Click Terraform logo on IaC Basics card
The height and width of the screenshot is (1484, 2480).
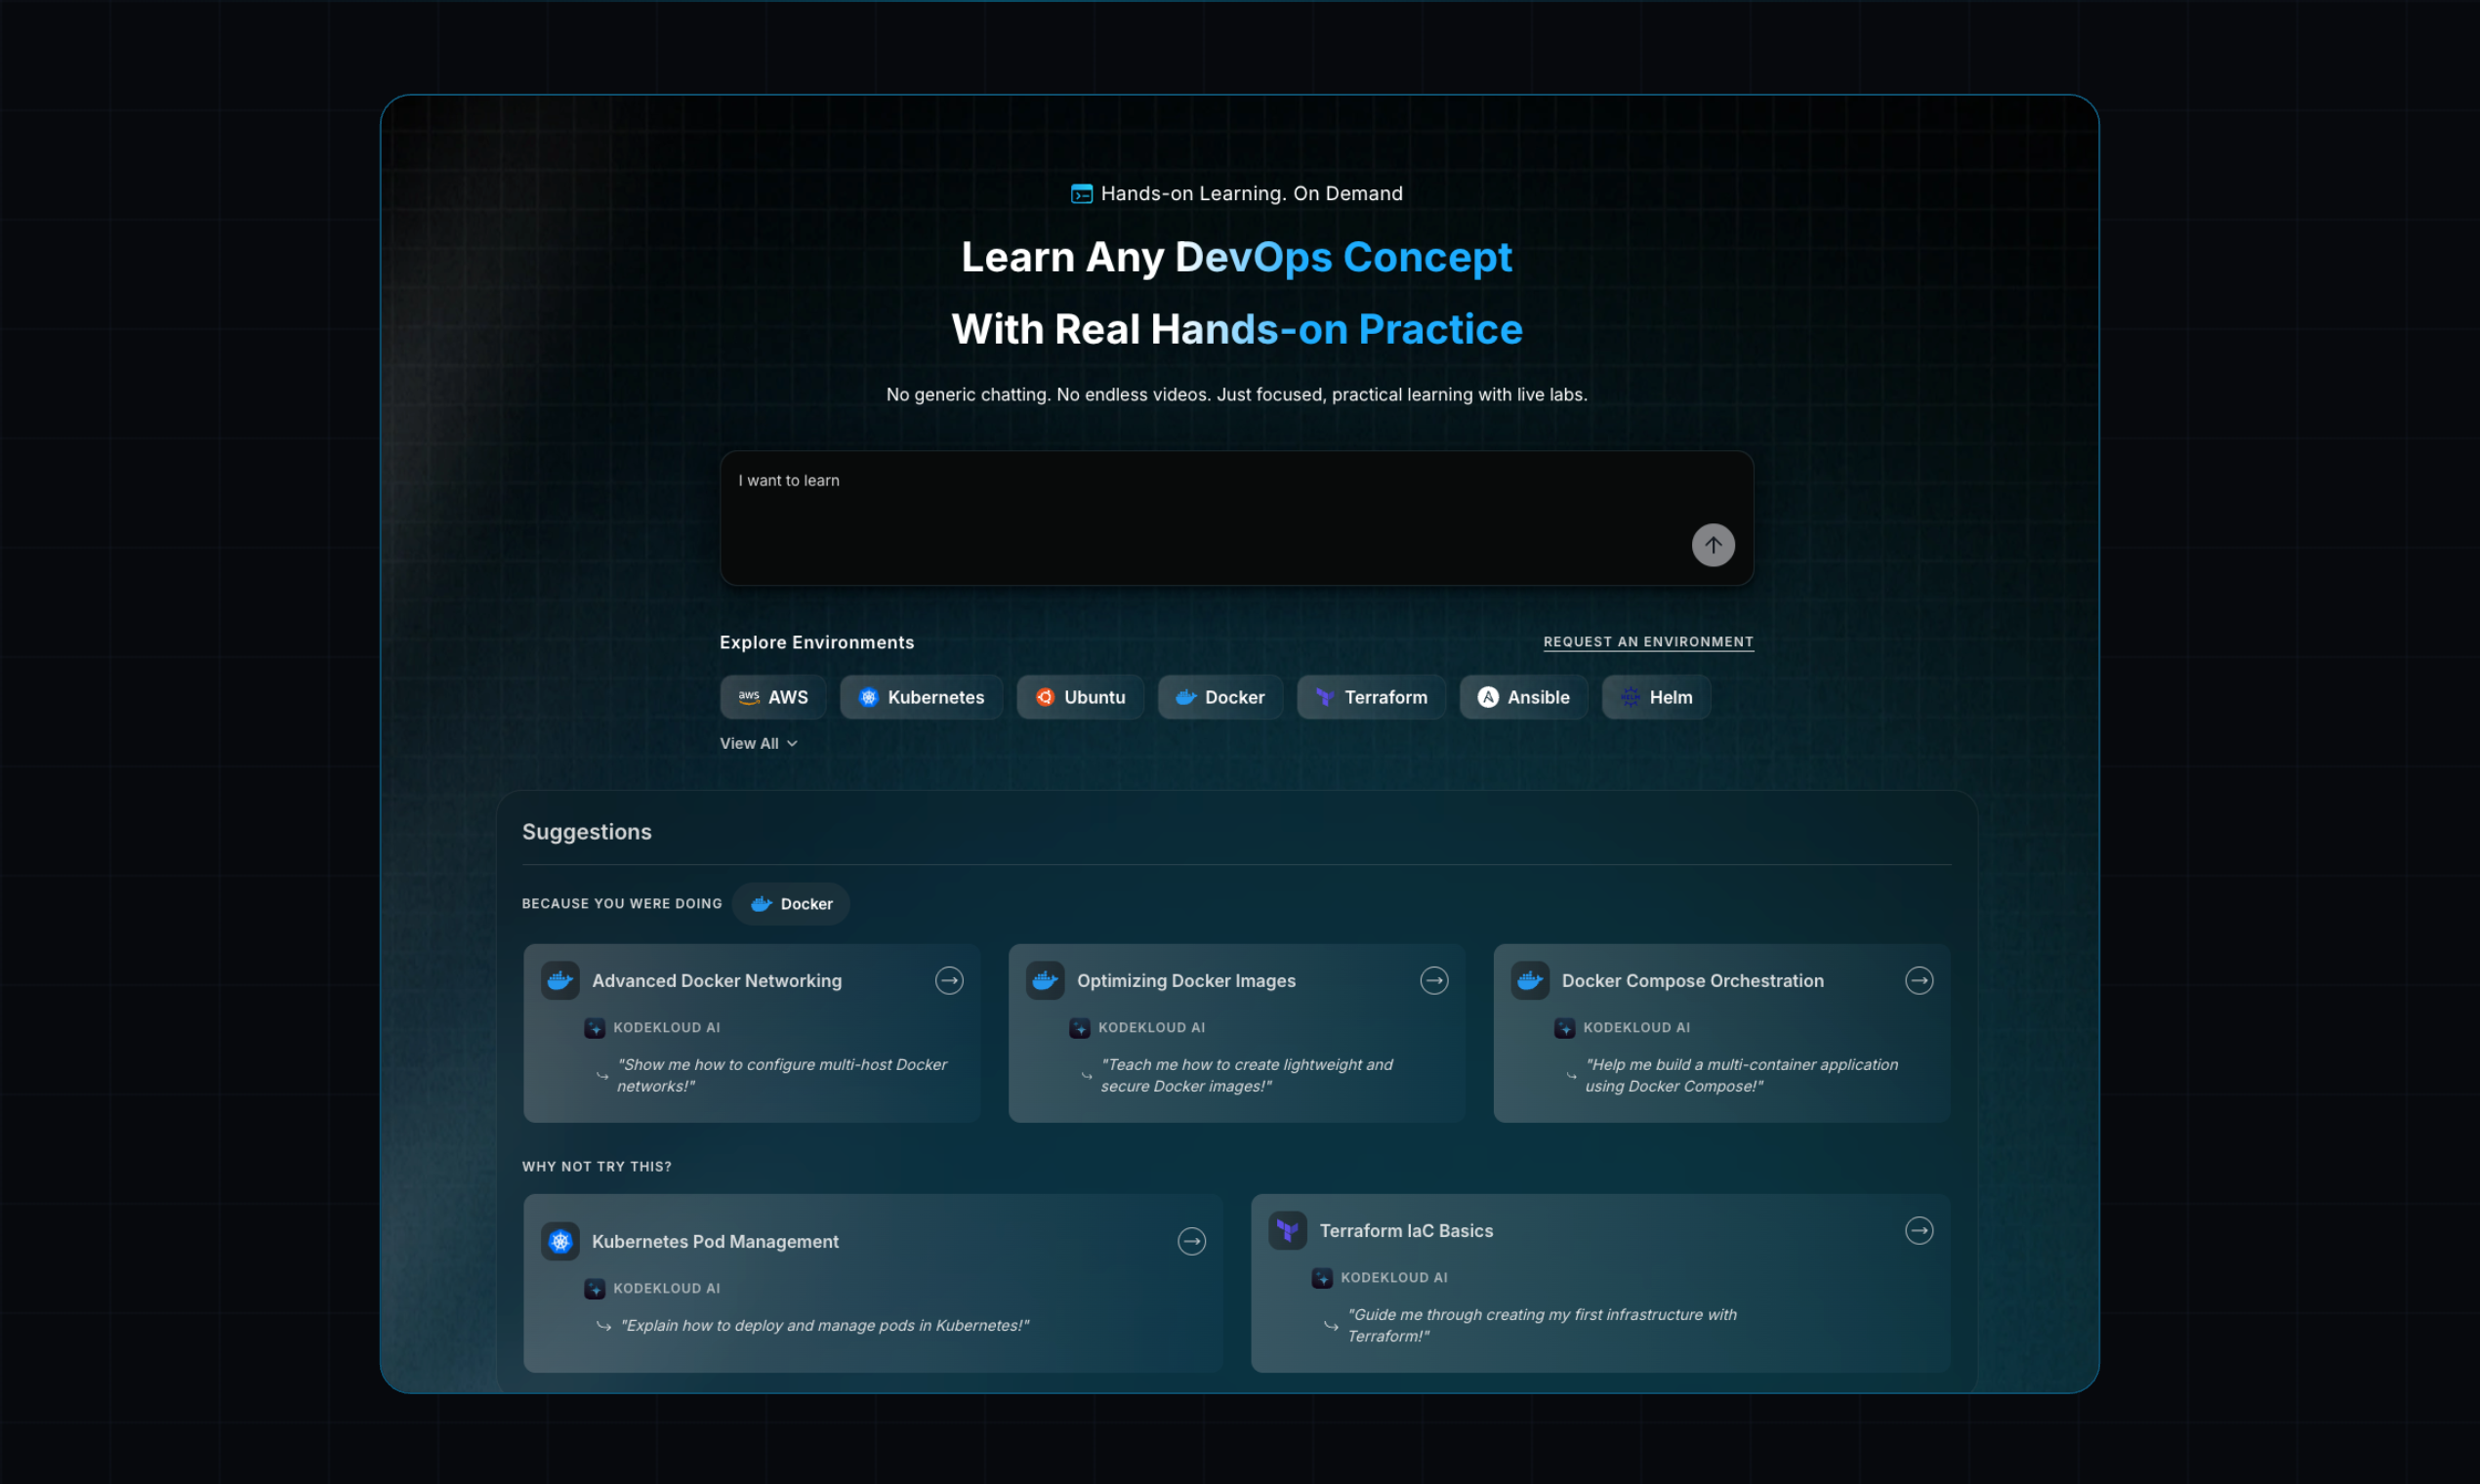tap(1287, 1230)
